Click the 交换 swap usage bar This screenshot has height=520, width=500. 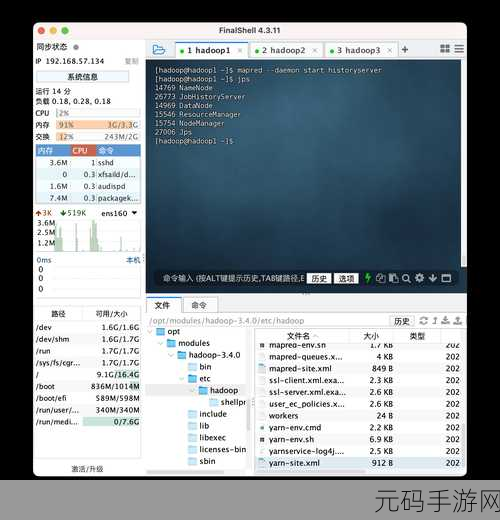pos(97,137)
